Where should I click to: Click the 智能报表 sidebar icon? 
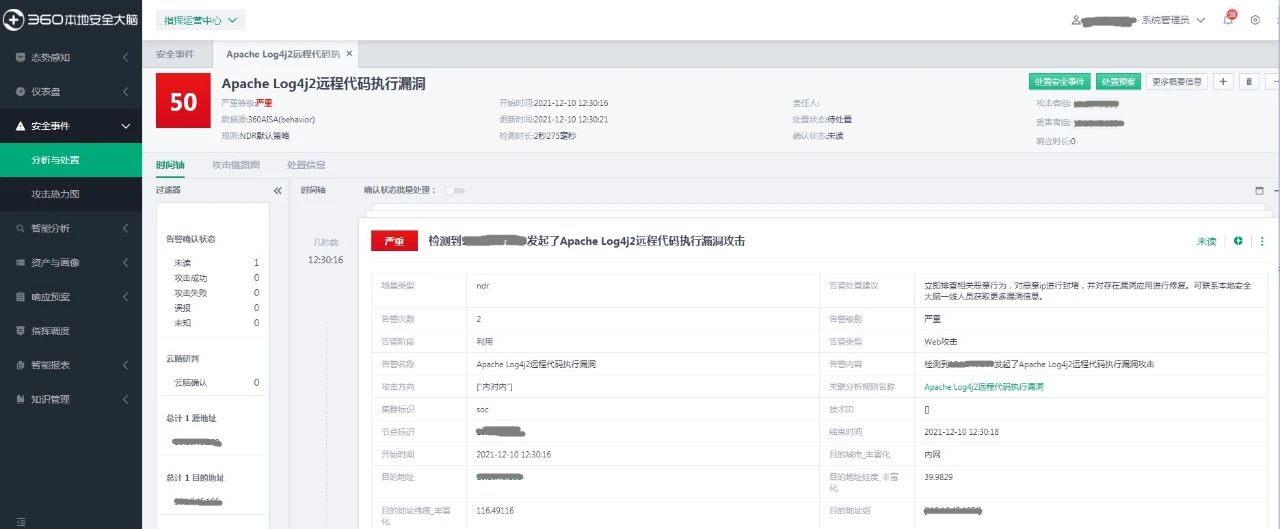20,365
